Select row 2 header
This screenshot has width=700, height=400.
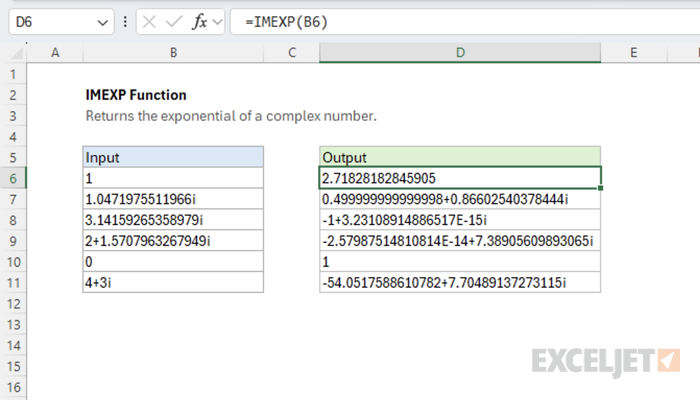tap(13, 95)
